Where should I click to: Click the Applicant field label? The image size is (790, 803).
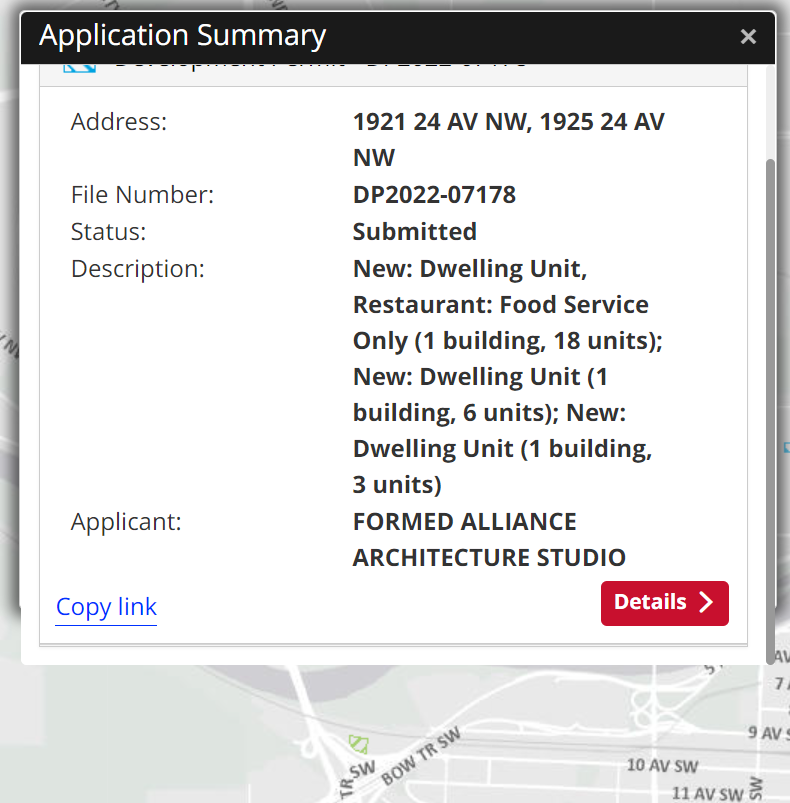click(x=126, y=521)
